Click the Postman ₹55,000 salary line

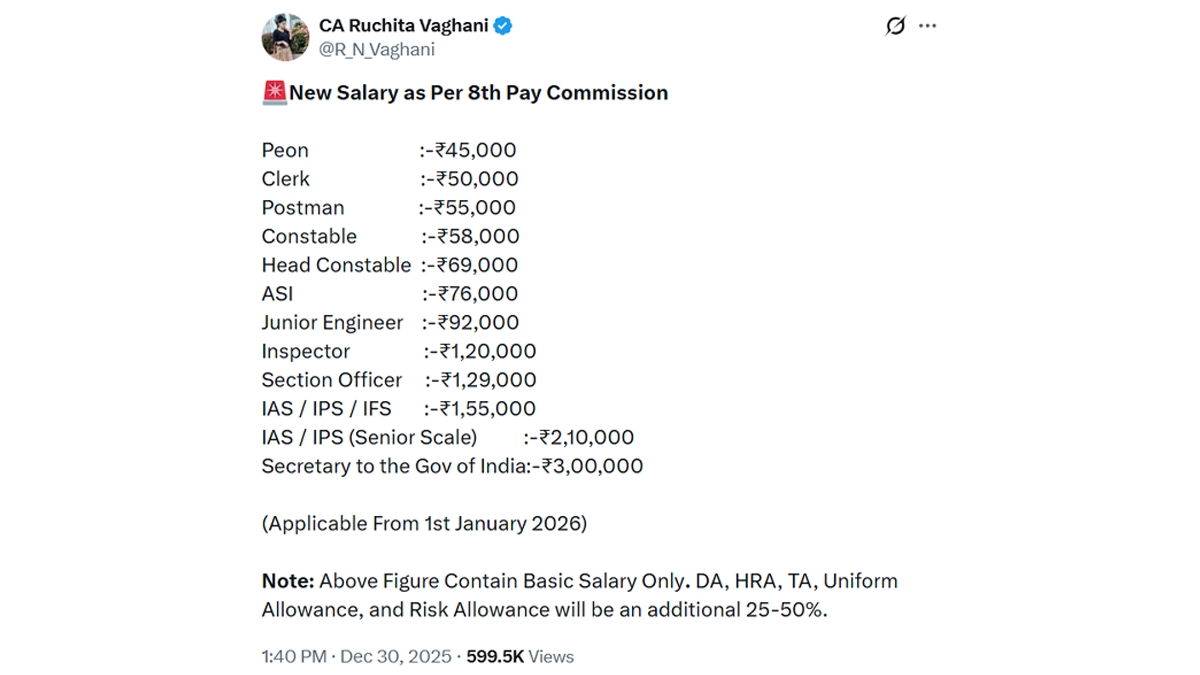389,208
